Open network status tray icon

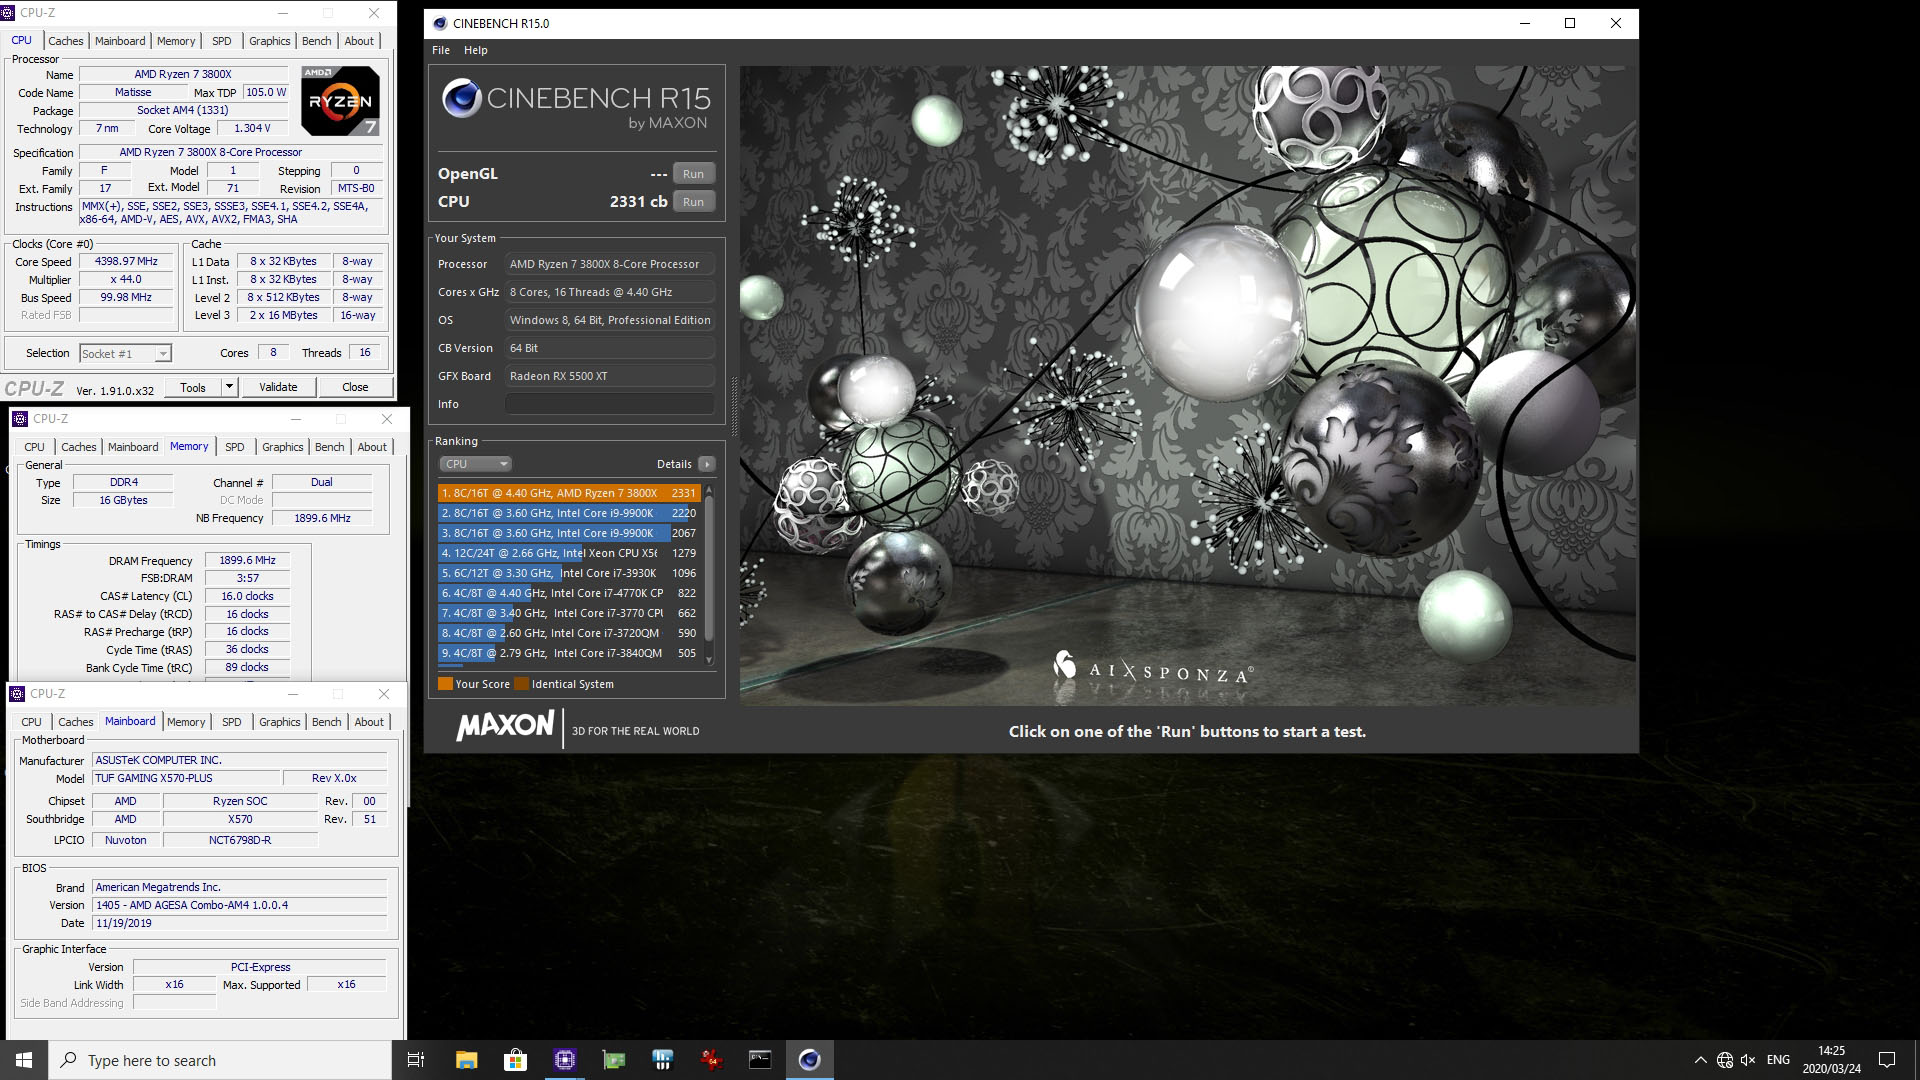[x=1725, y=1060]
